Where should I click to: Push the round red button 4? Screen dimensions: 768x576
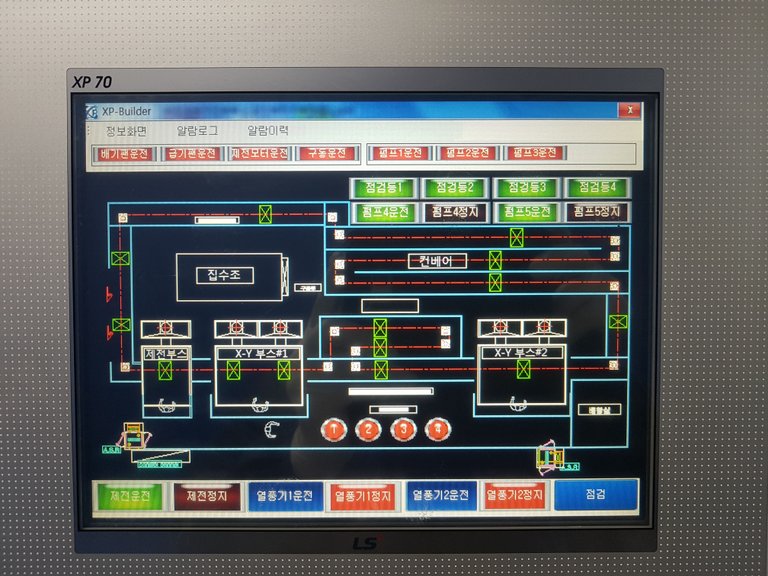[x=438, y=430]
